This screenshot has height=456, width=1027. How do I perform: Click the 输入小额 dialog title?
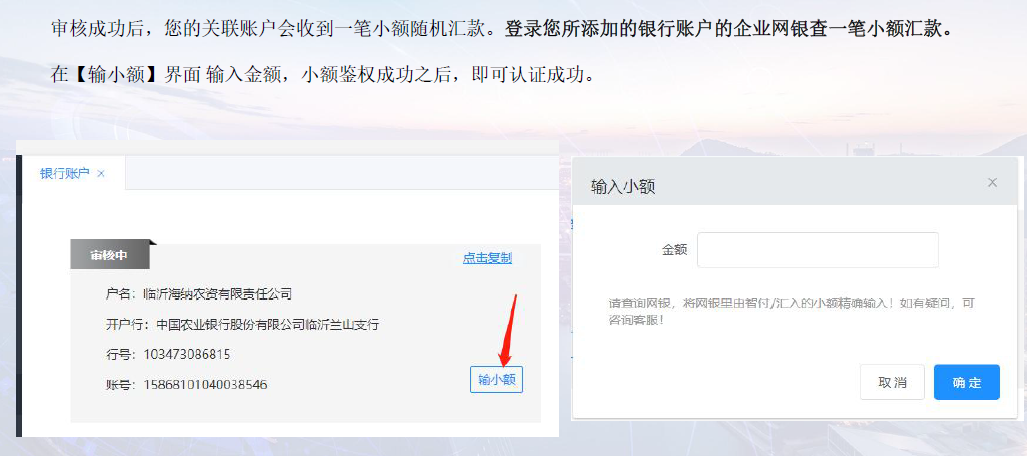[623, 187]
